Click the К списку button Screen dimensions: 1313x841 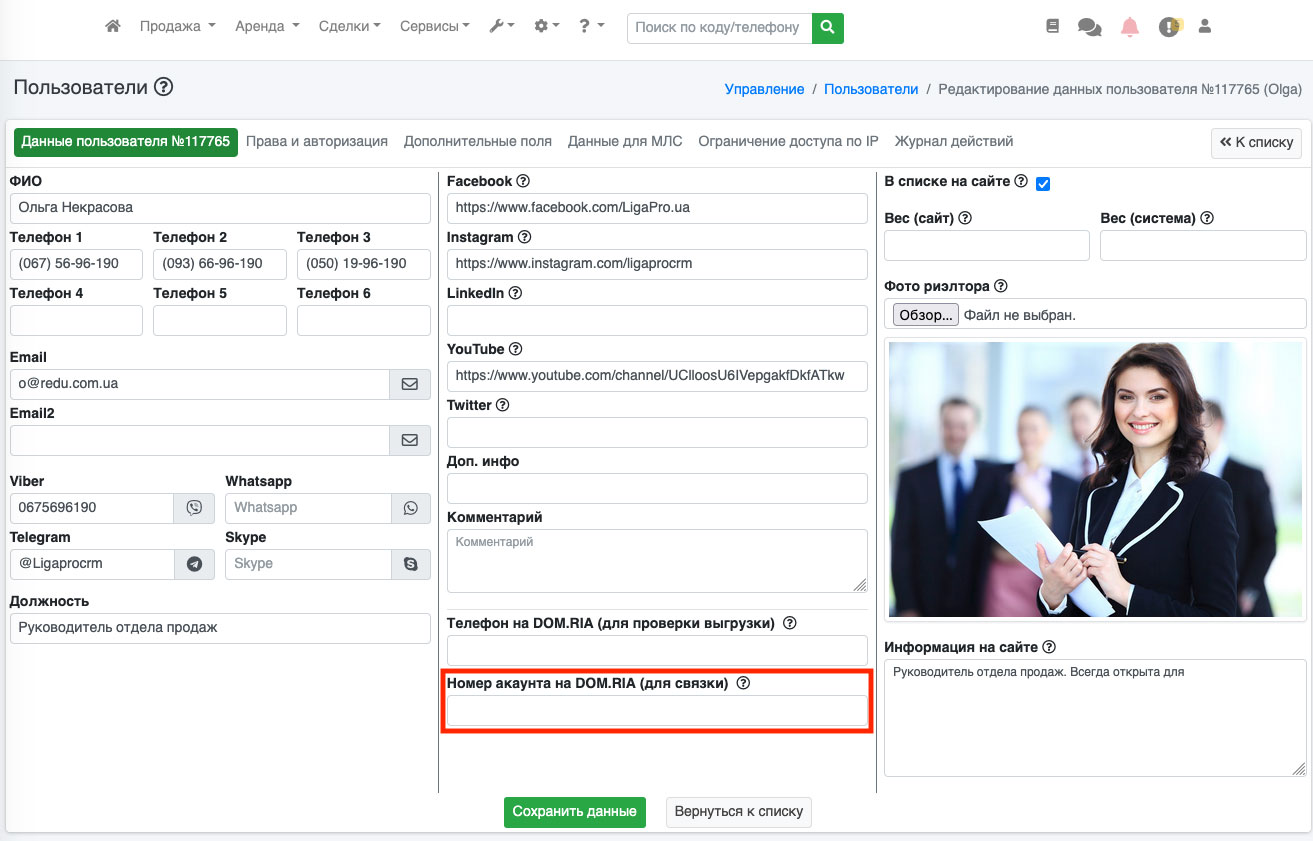pyautogui.click(x=1256, y=143)
